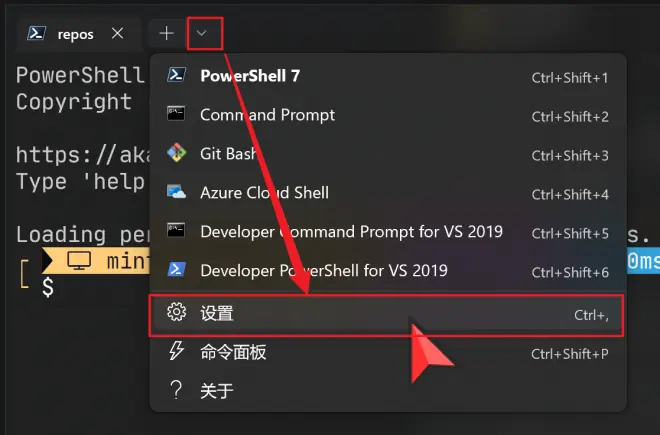Click the Command Prompt profile icon
The height and width of the screenshot is (435, 660).
[176, 114]
